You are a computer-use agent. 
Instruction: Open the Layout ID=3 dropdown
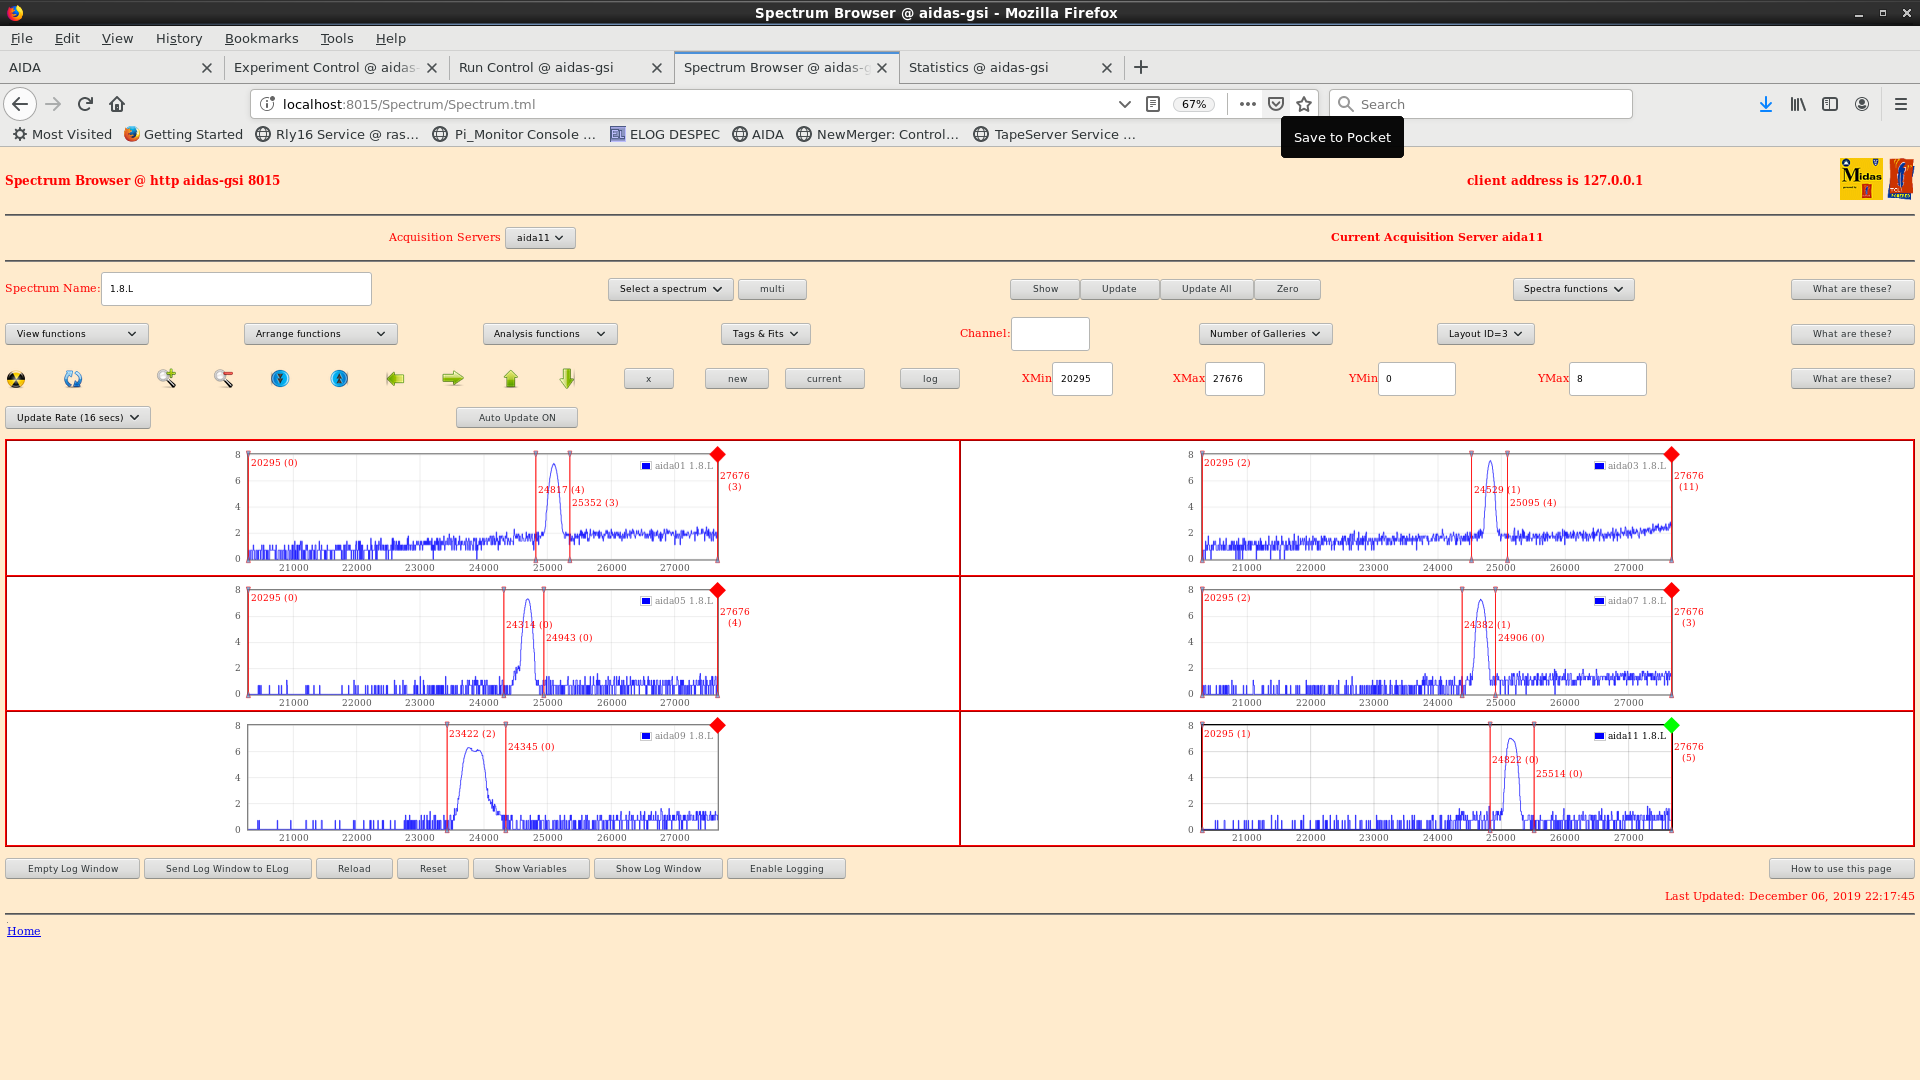click(x=1485, y=334)
